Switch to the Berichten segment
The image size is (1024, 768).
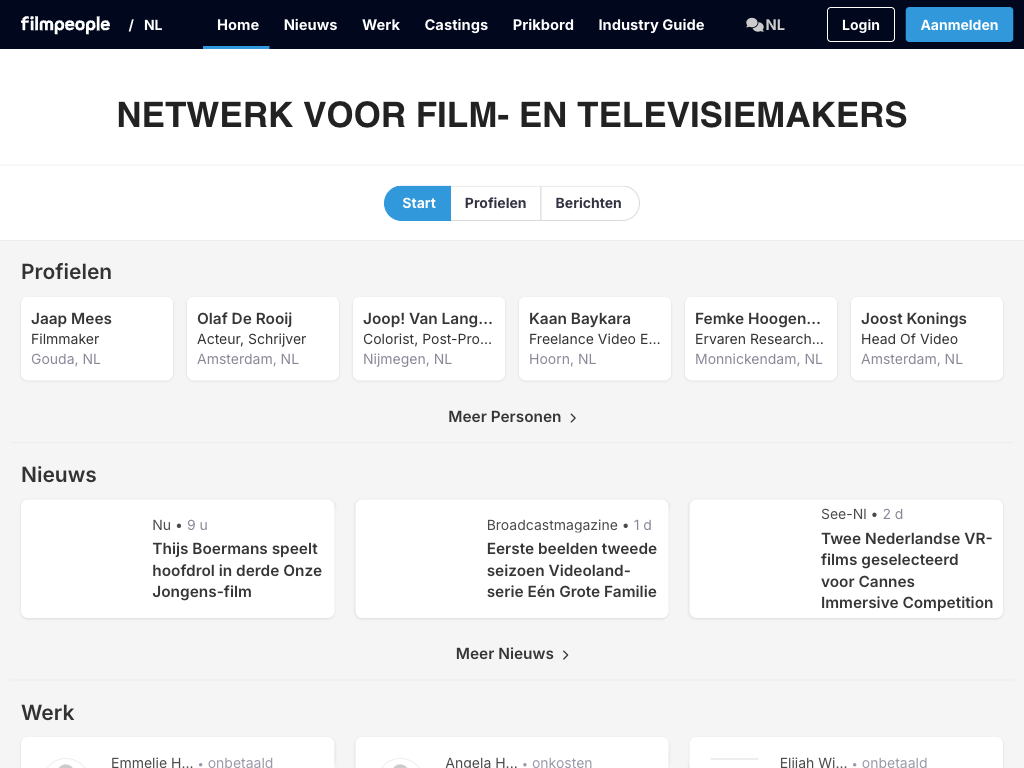(x=588, y=203)
